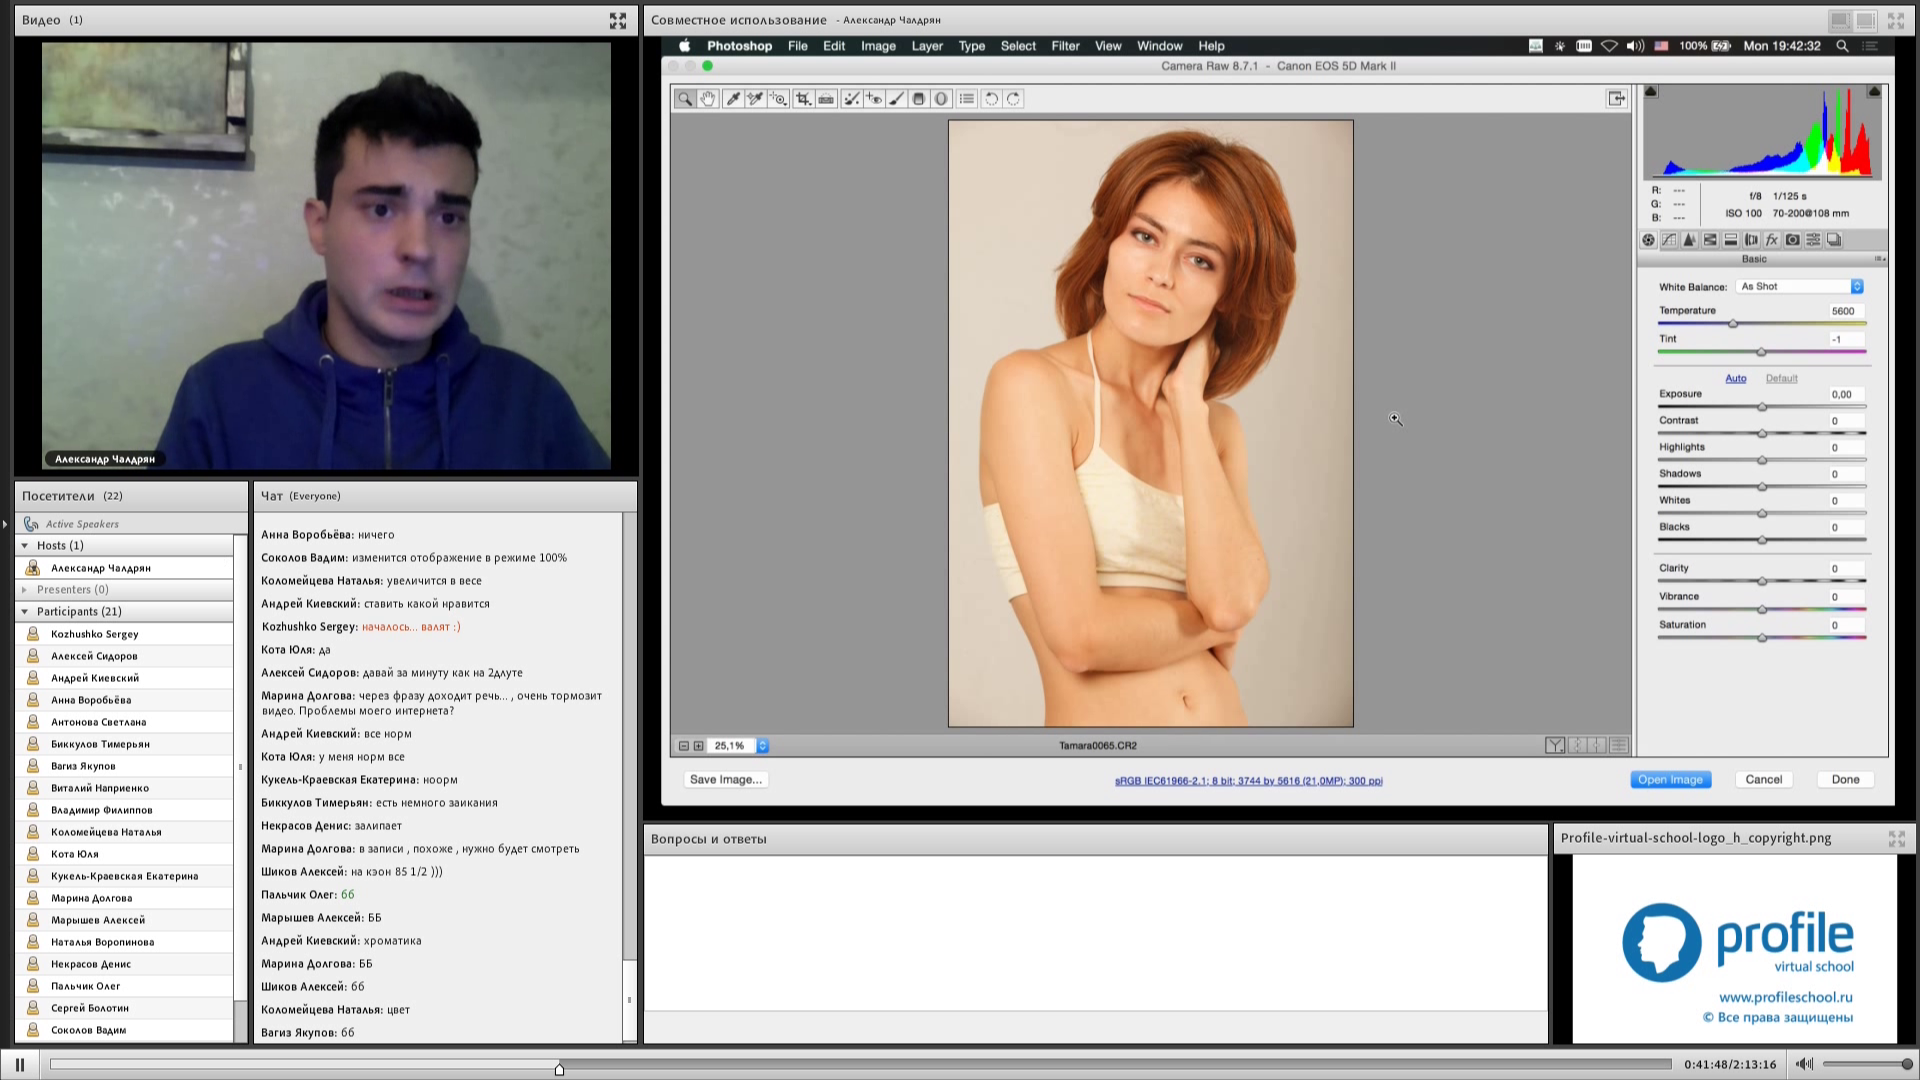1920x1080 pixels.
Task: Select the Adjustment Brush tool
Action: [x=896, y=99]
